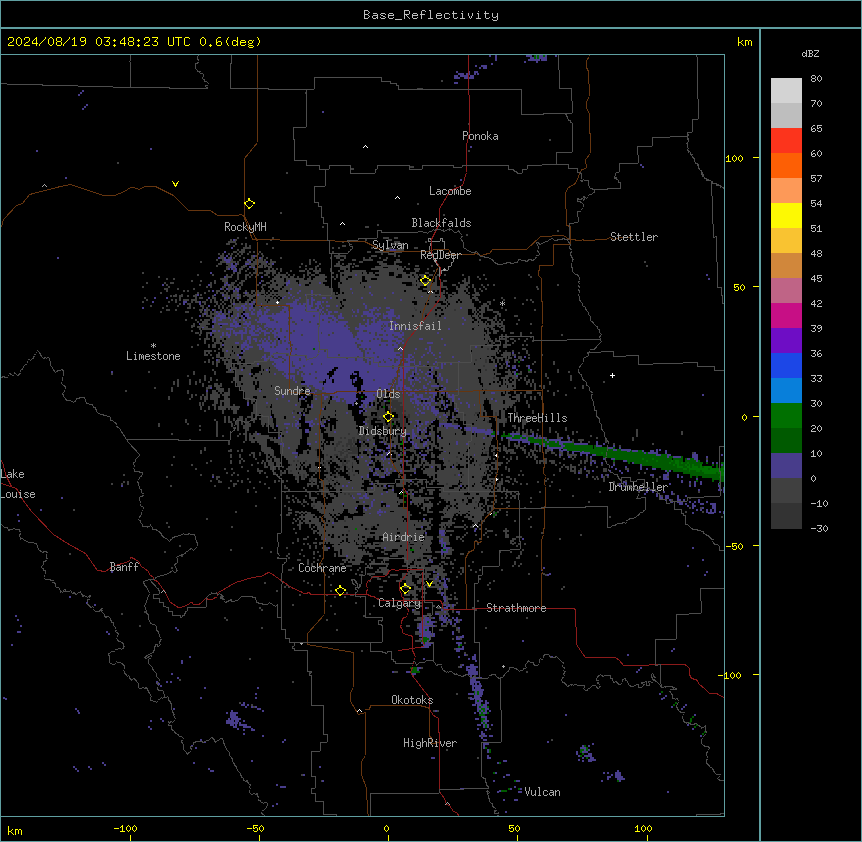The width and height of the screenshot is (862, 842).
Task: Click the yellow diamond marker near Didsbury
Action: point(388,416)
